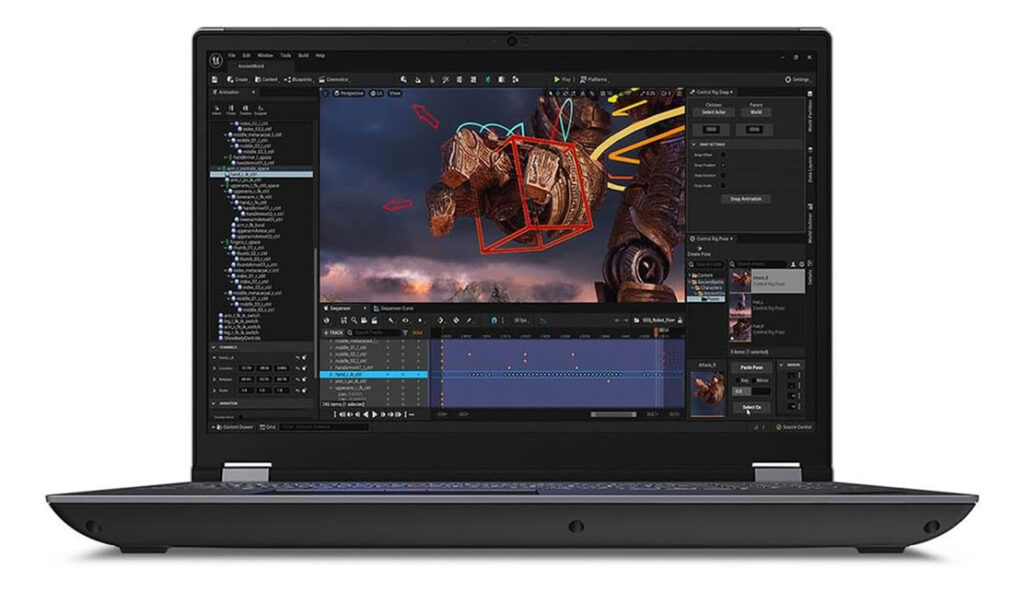Image resolution: width=1024 pixels, height=592 pixels.
Task: Expand highlighted hand_r_ik_ctrl track in Sequencer
Action: tap(331, 374)
